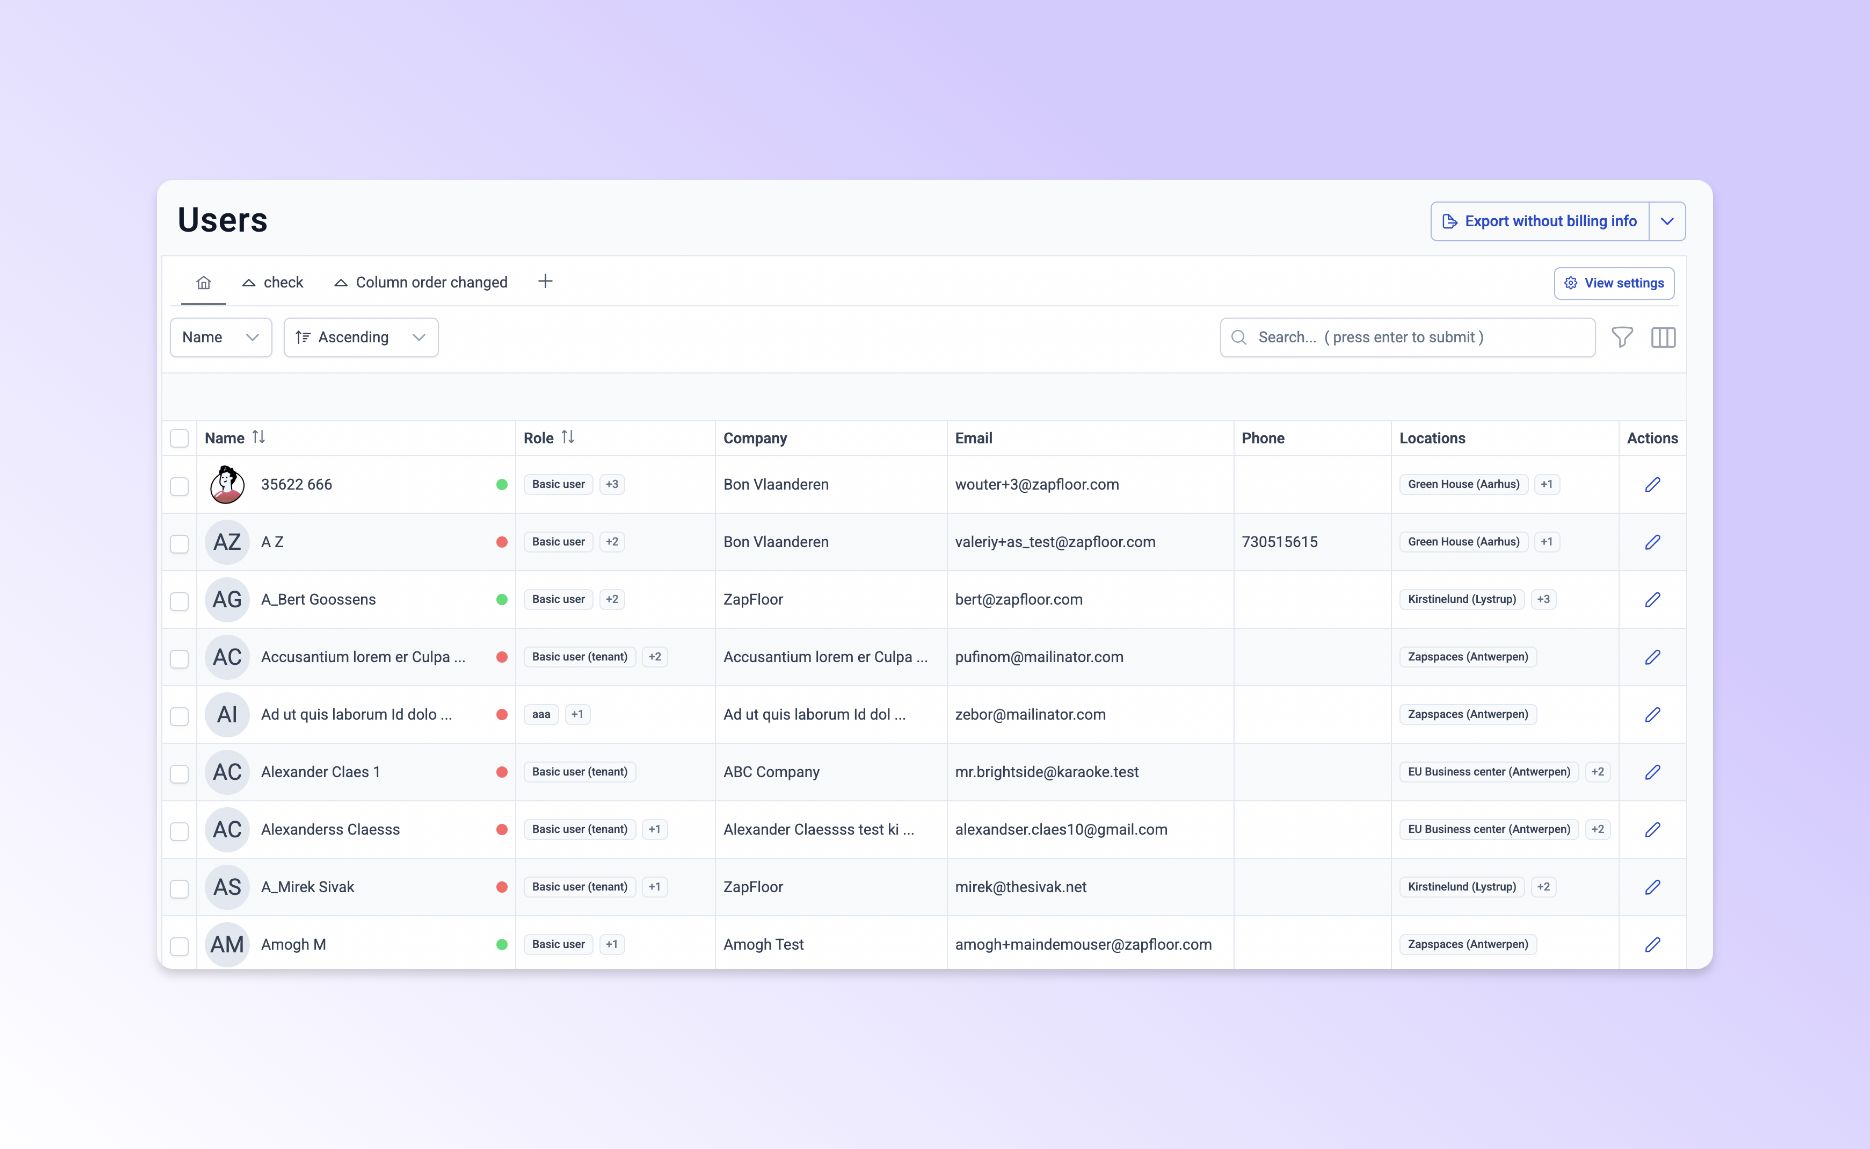
Task: Click AZ avatar initials
Action: (227, 542)
